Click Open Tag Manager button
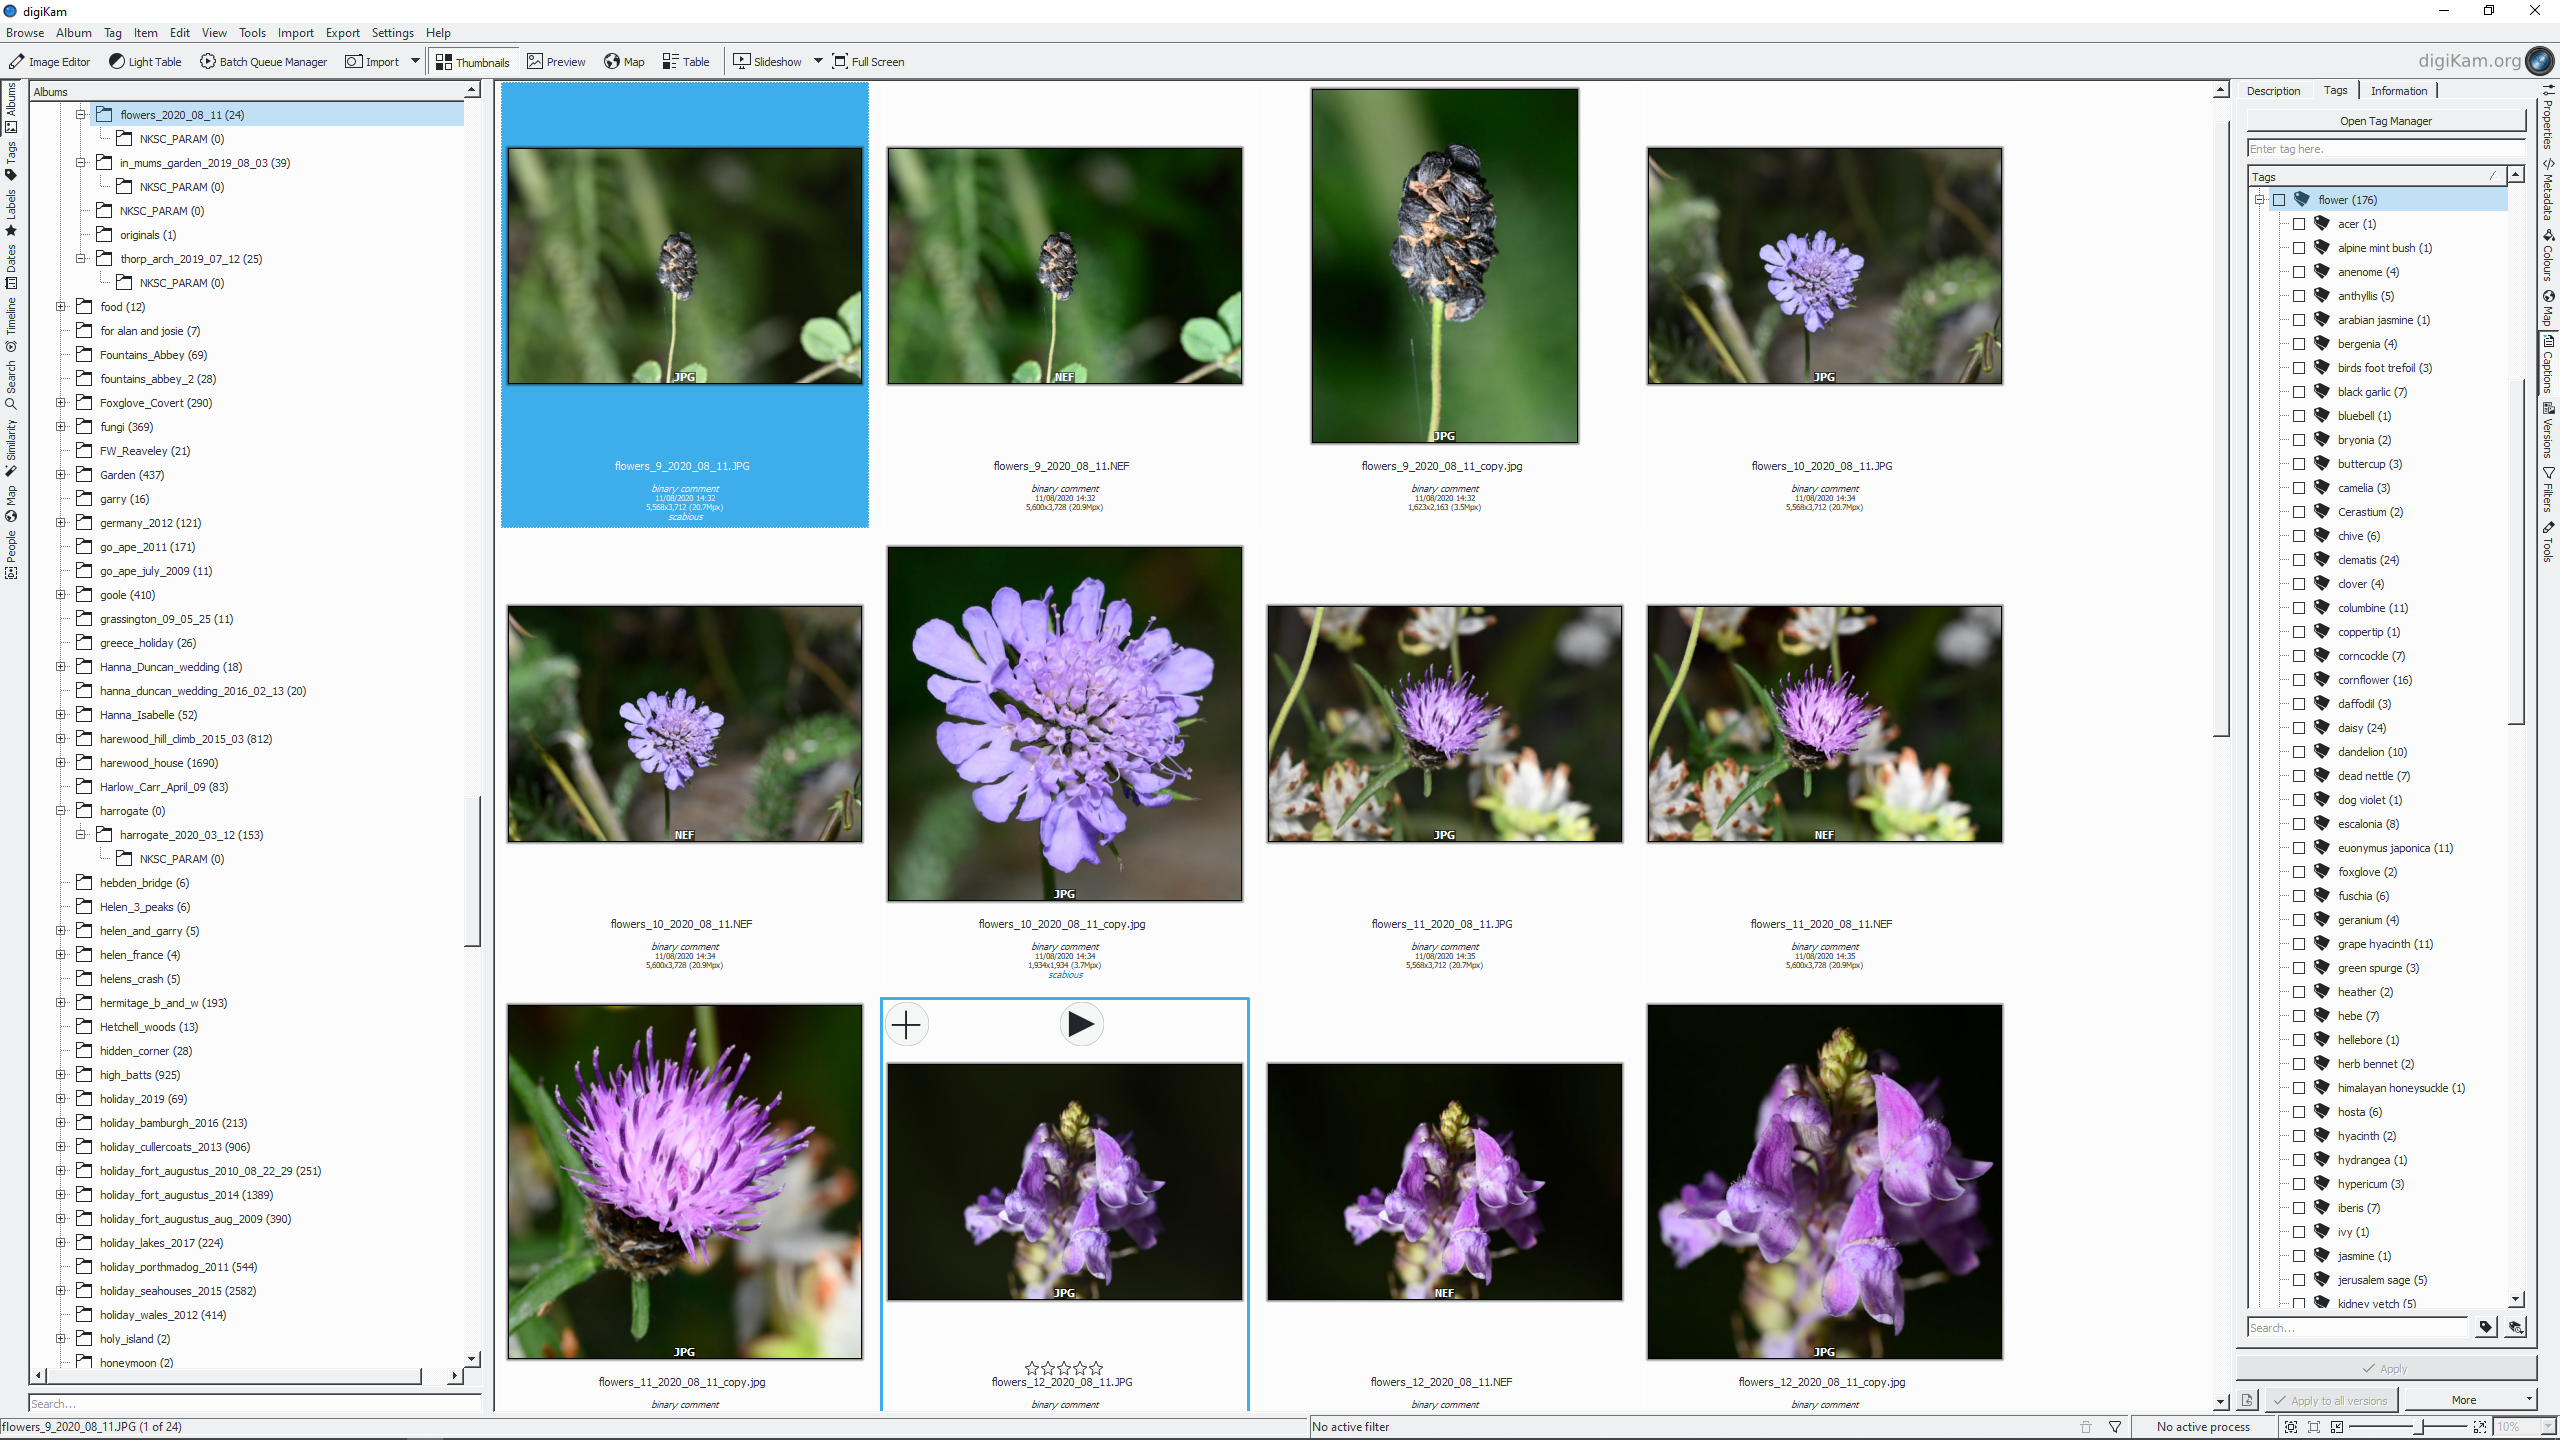This screenshot has width=2560, height=1440. [2385, 121]
